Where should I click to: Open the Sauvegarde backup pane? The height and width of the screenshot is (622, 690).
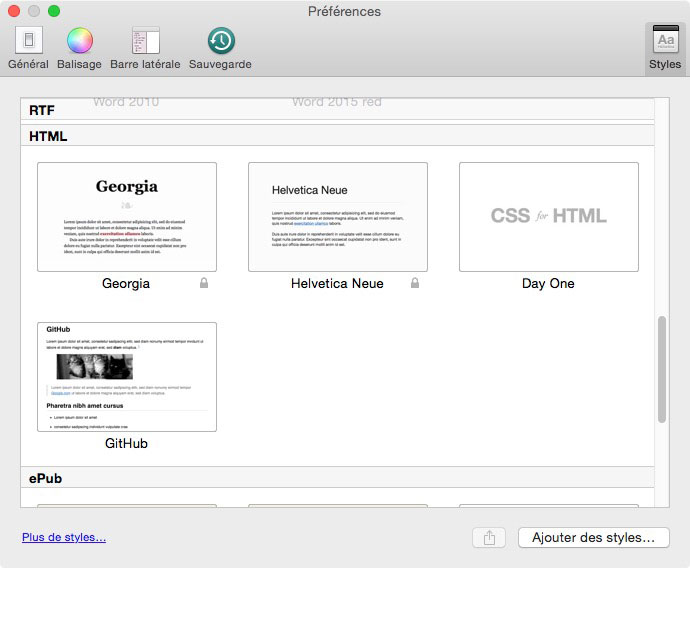pos(220,48)
